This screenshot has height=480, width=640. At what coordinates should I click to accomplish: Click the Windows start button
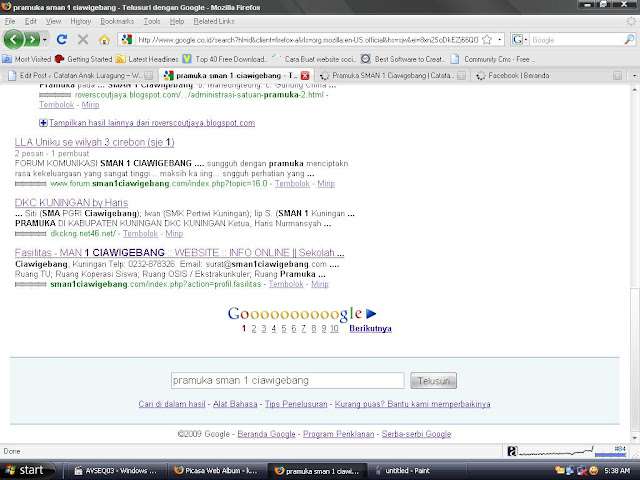pyautogui.click(x=27, y=471)
